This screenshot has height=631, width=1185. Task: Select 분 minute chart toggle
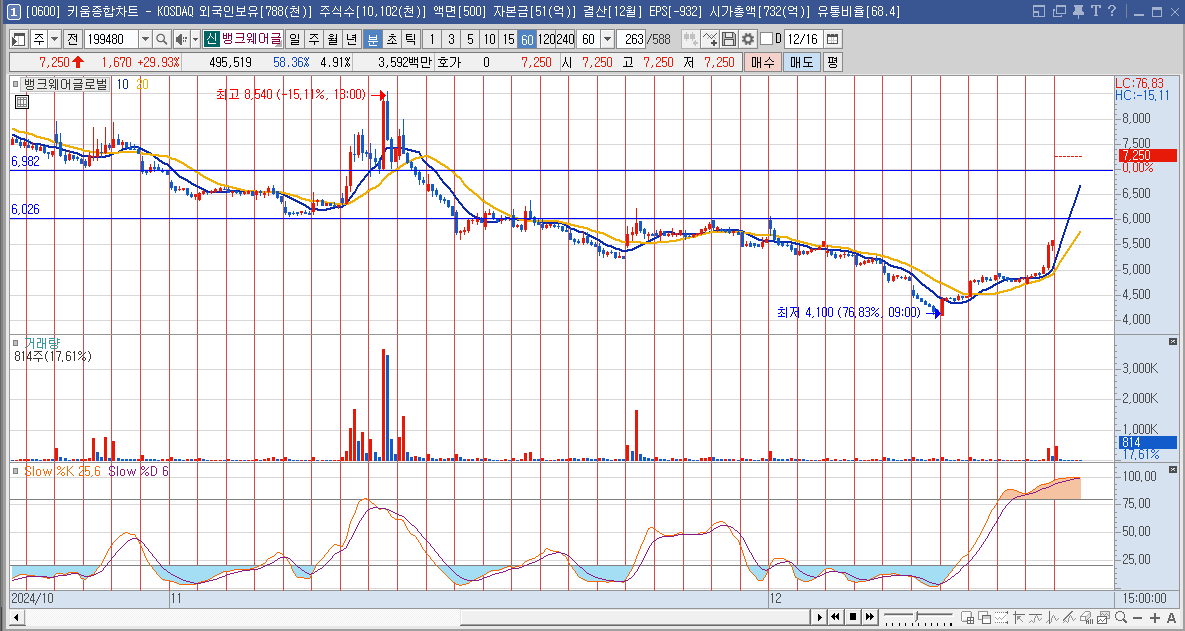click(x=373, y=39)
